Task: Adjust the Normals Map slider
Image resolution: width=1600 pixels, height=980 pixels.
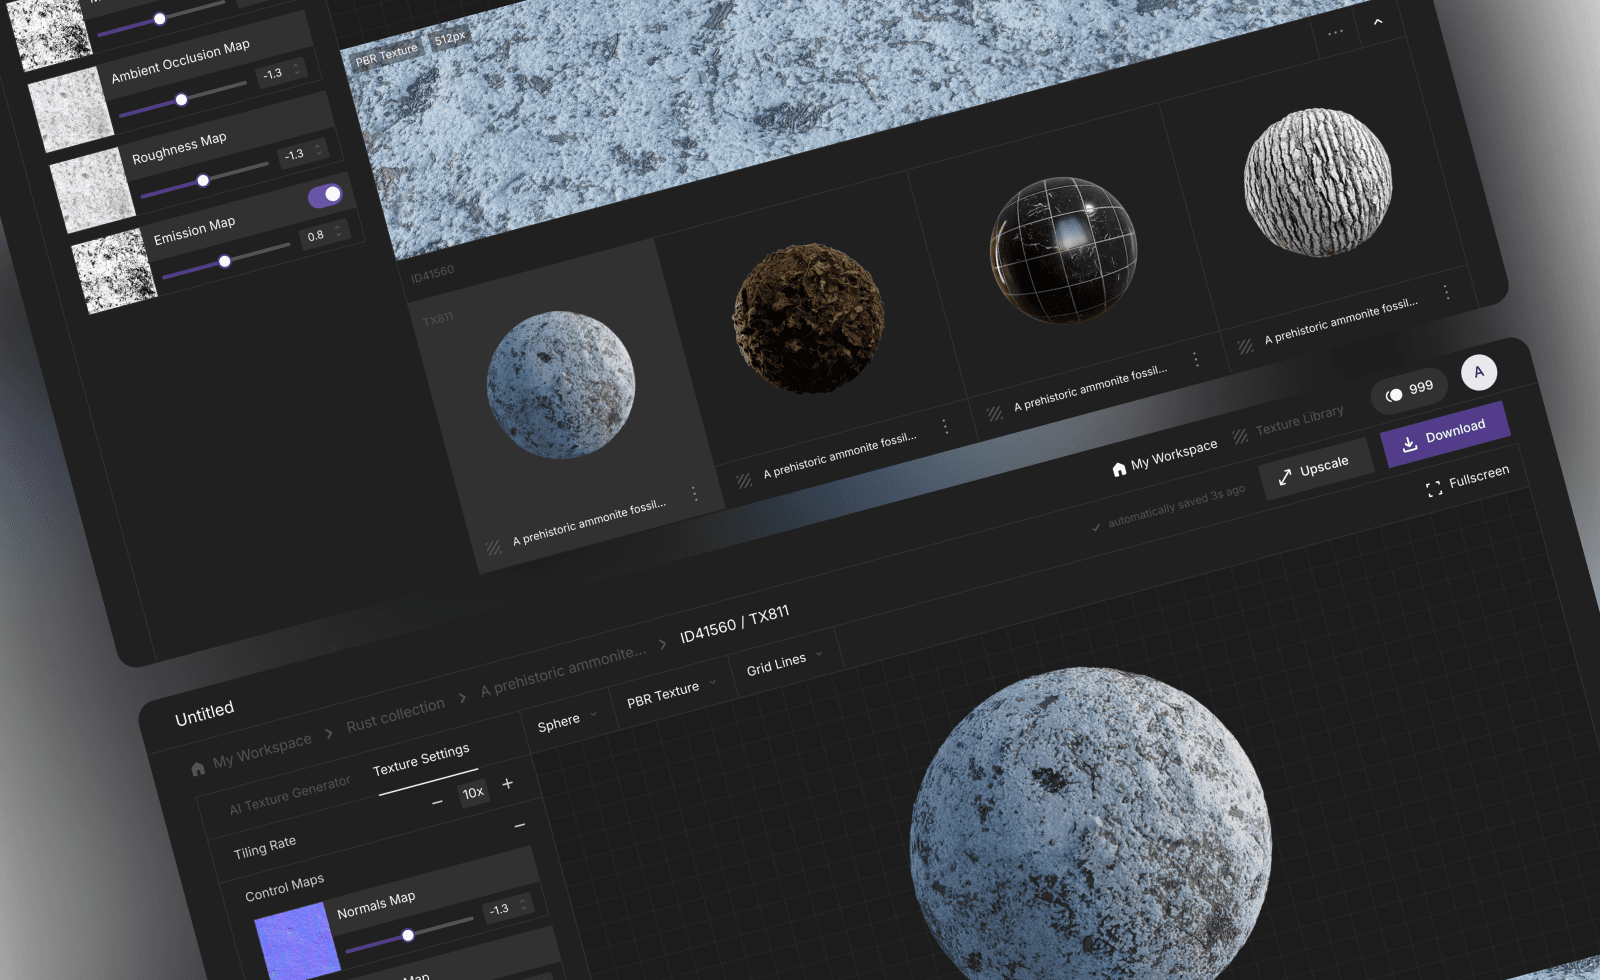Action: [x=408, y=935]
